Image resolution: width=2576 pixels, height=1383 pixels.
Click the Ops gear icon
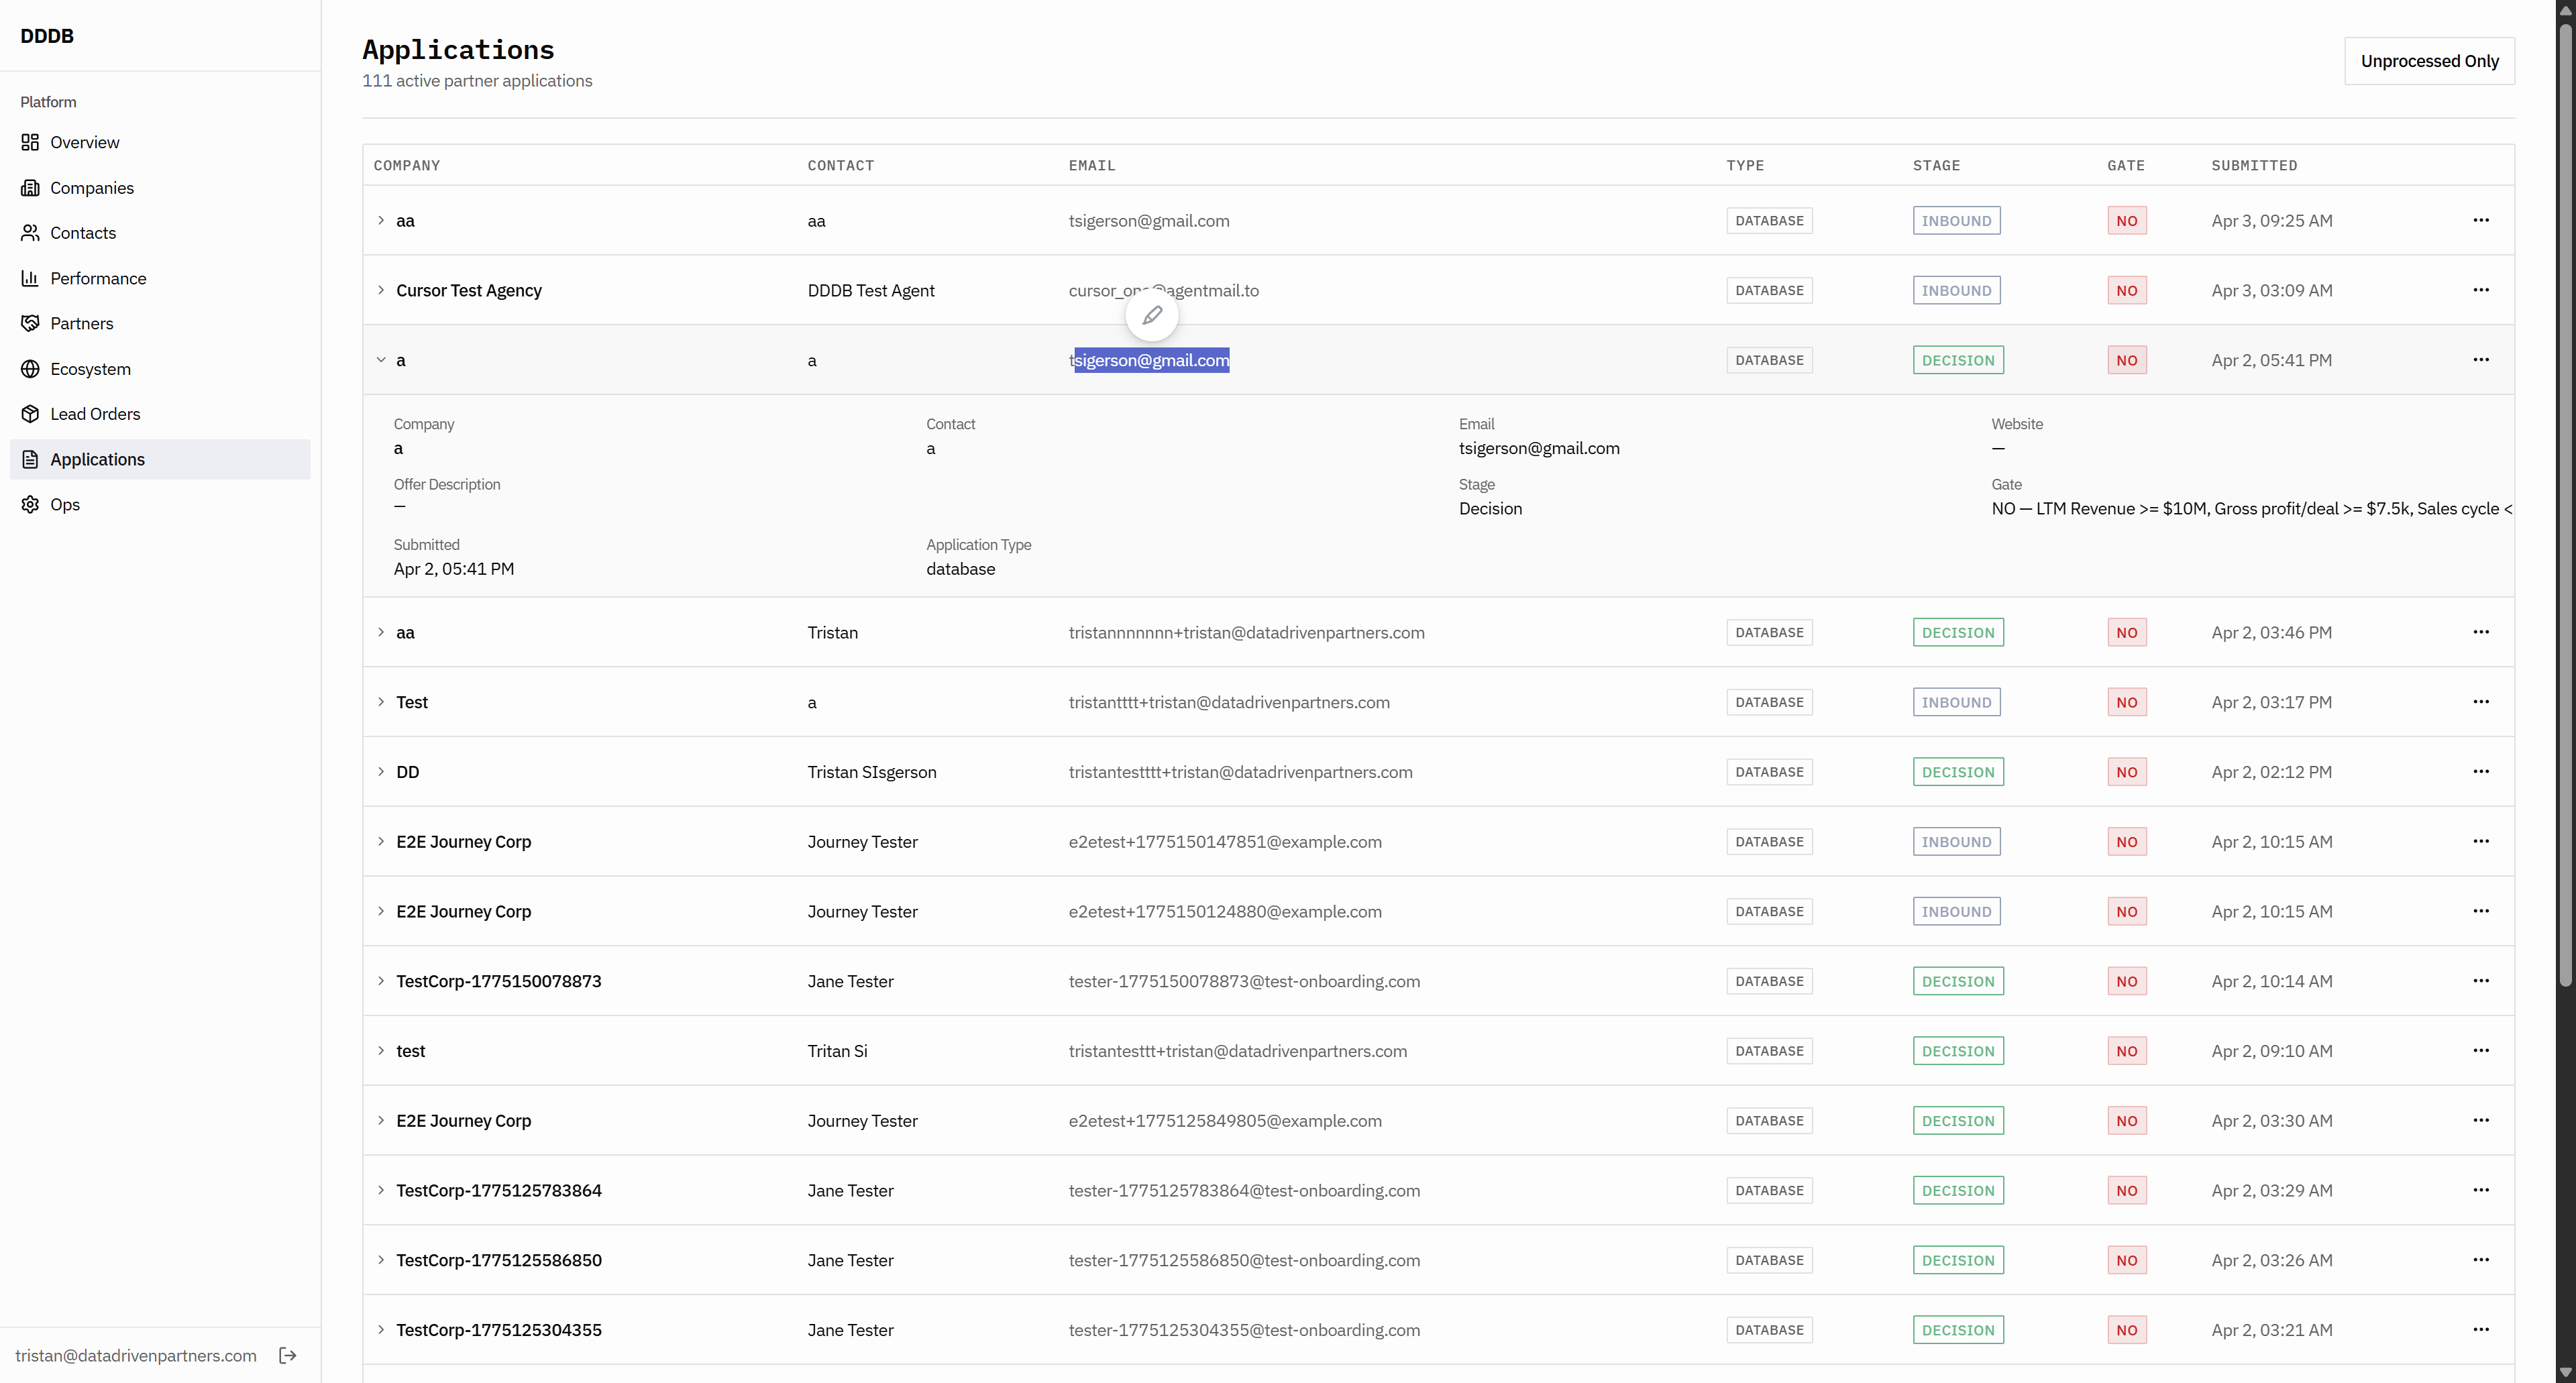pyautogui.click(x=30, y=504)
